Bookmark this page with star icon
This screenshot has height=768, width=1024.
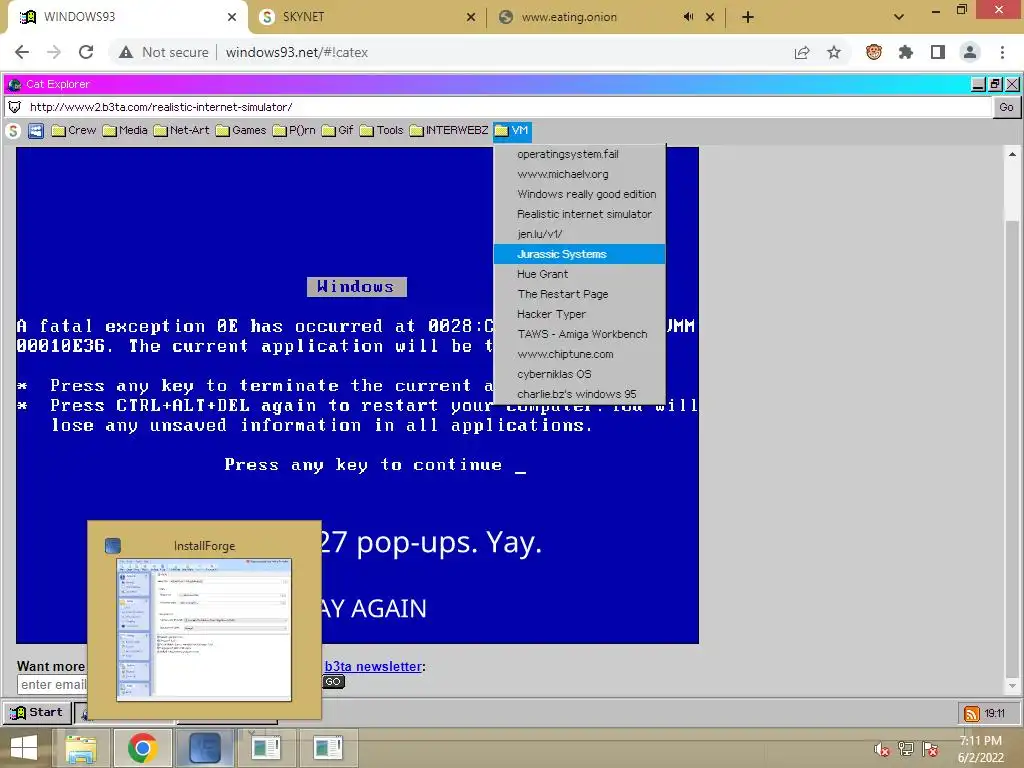point(834,52)
